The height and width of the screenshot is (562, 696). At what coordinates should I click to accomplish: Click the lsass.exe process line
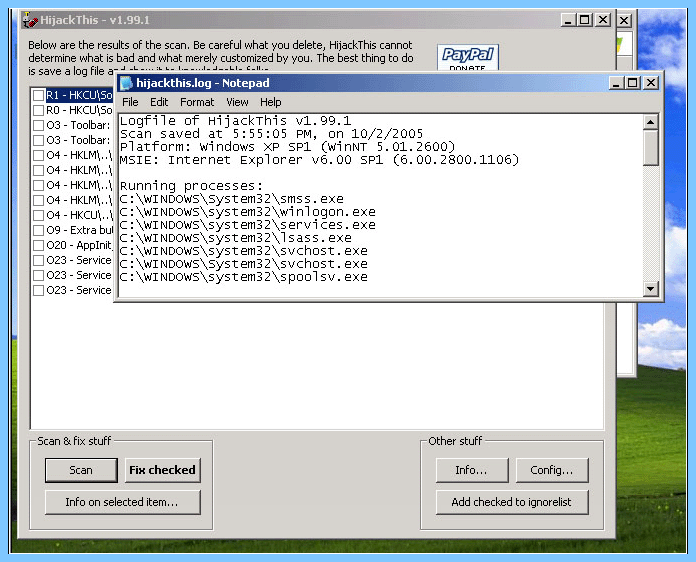pos(236,238)
